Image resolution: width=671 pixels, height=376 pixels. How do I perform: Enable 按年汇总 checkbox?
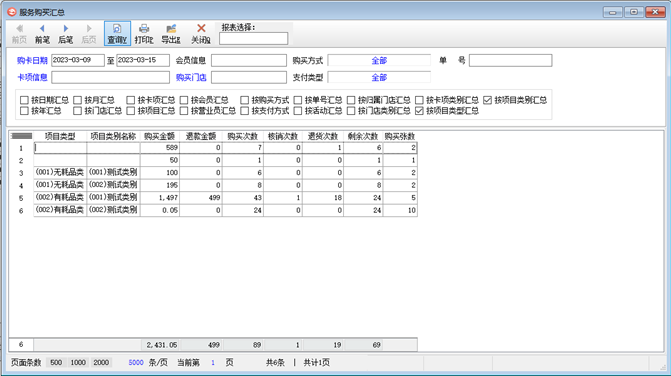24,111
